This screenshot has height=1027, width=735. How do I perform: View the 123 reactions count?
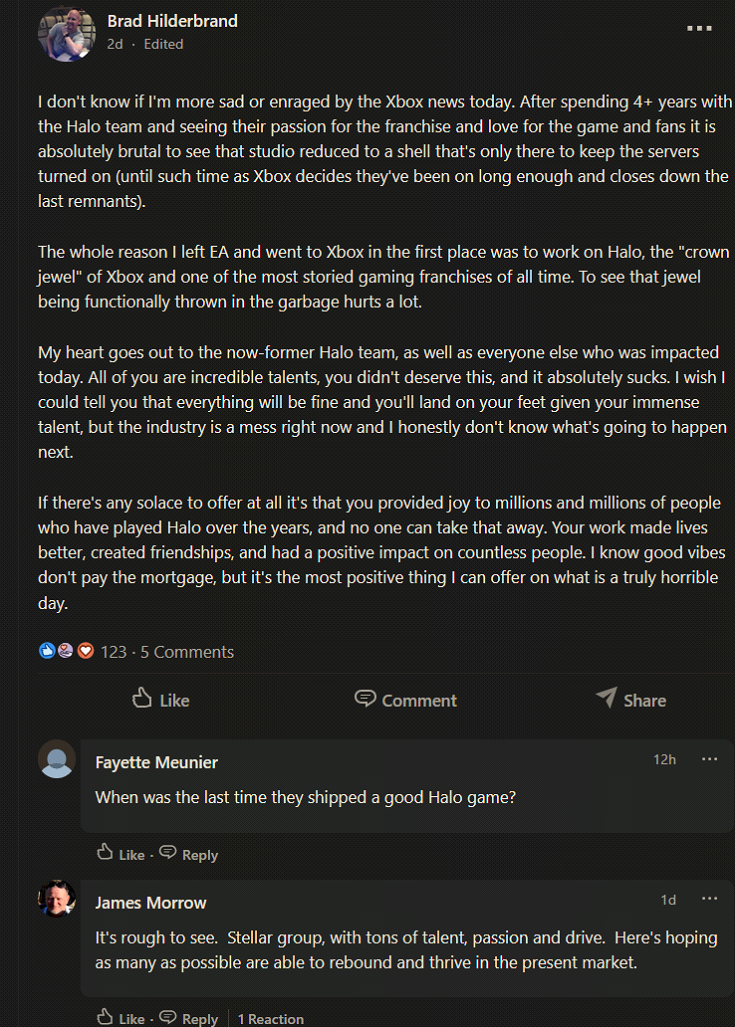pos(113,652)
